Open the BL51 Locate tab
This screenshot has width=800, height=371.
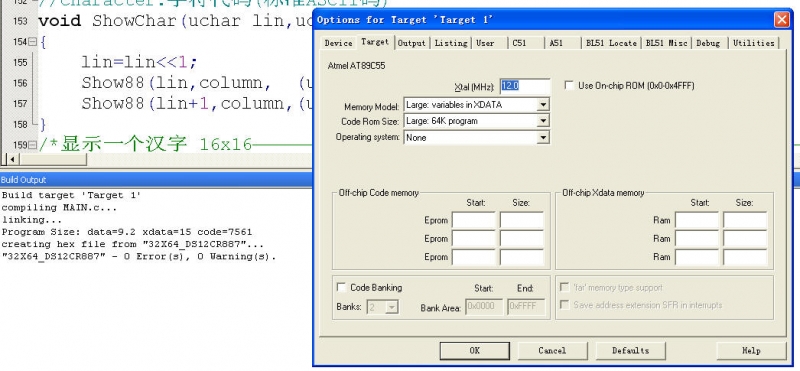[611, 43]
